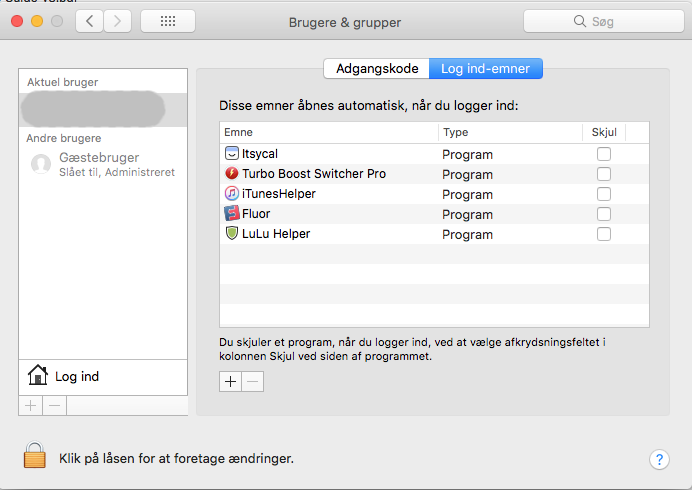Click the iTunesHelper app icon
The width and height of the screenshot is (692, 490).
coord(232,193)
